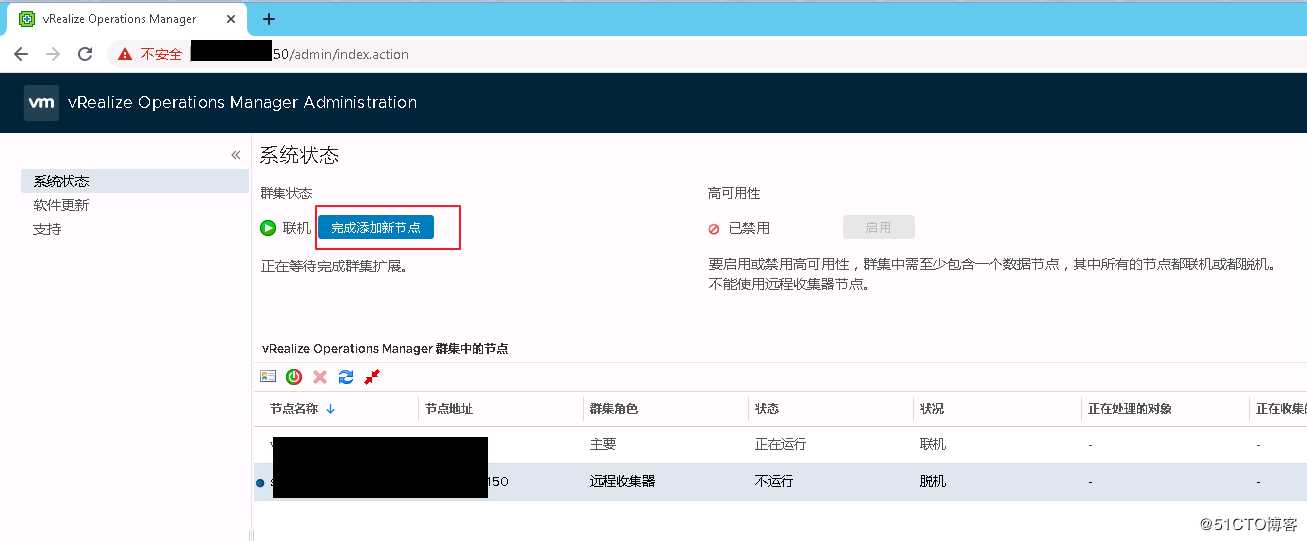Viewport: 1307px width, 541px height.
Task: Click the 不安全 security warning icon
Action: tap(125, 54)
